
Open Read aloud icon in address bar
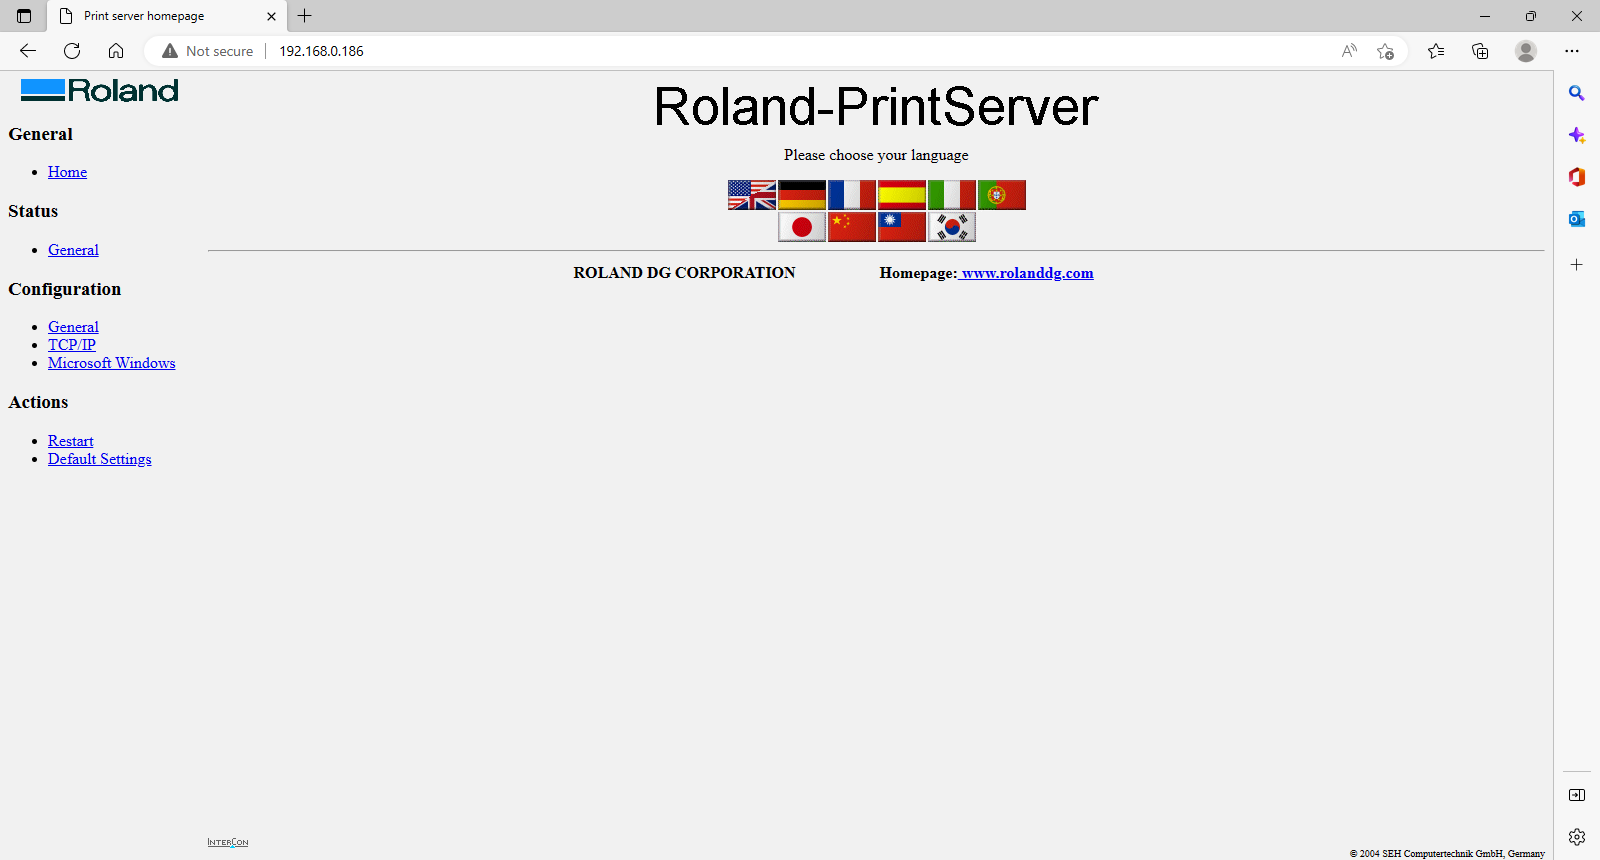(1349, 51)
